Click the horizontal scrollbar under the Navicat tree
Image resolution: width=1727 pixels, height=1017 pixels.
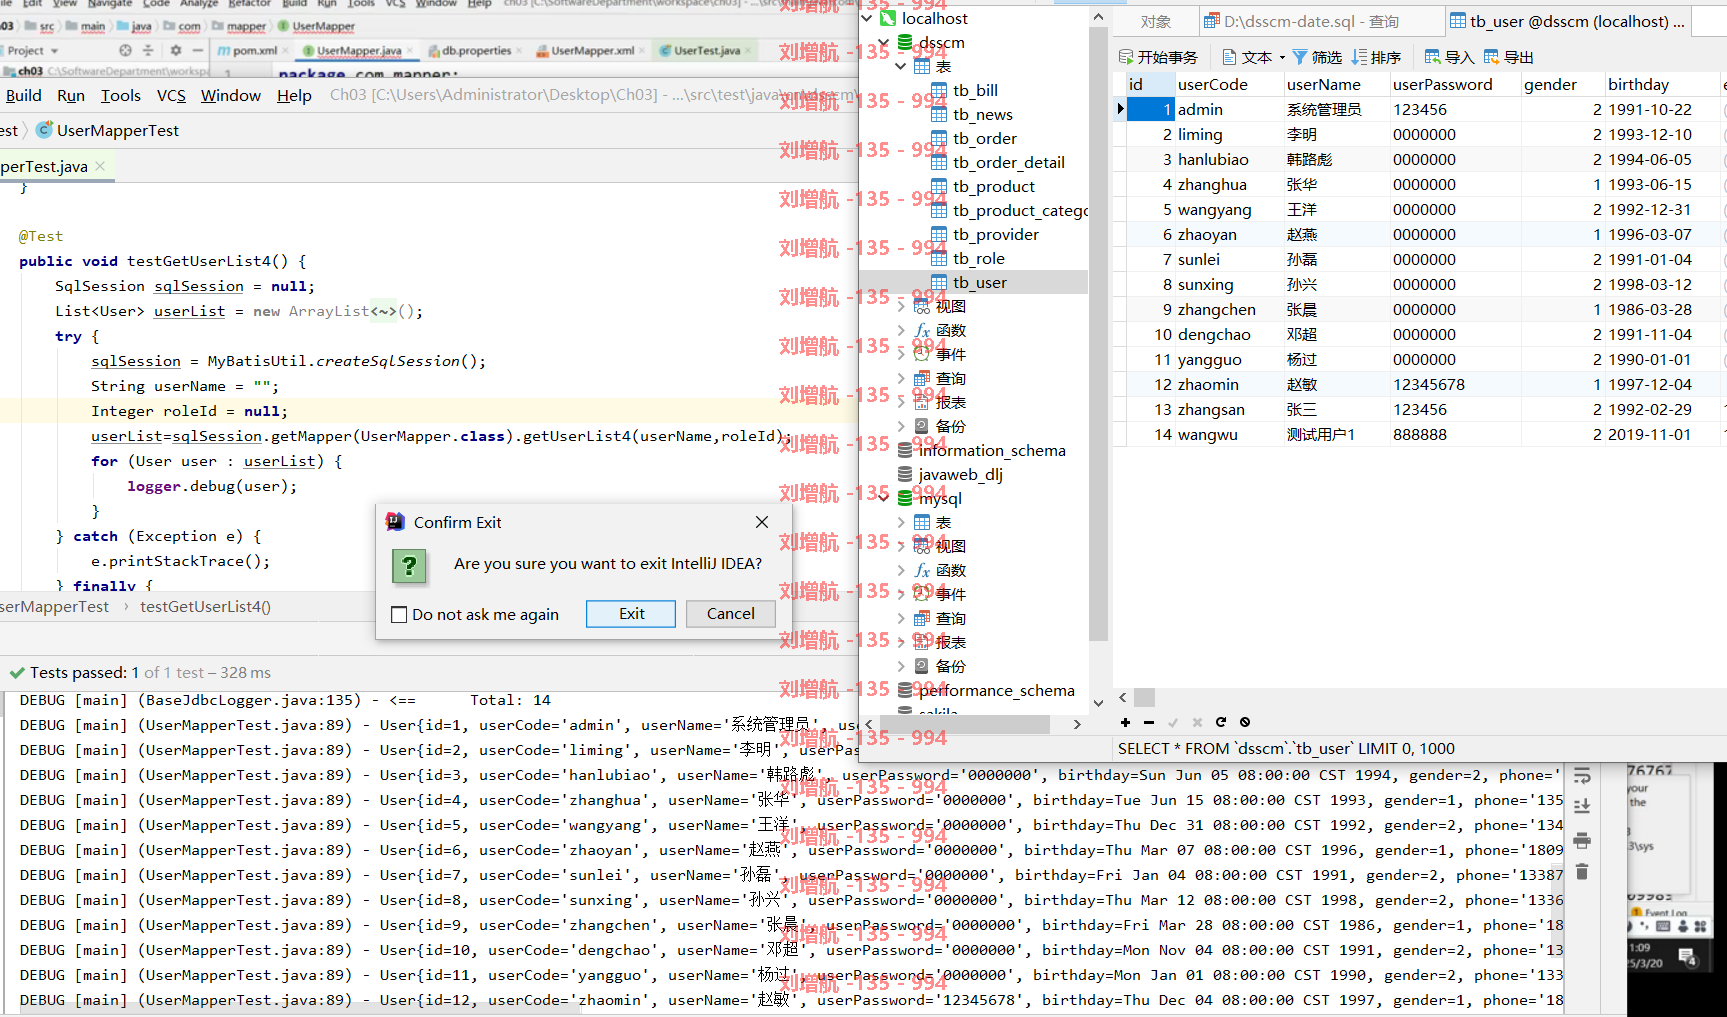tap(964, 724)
